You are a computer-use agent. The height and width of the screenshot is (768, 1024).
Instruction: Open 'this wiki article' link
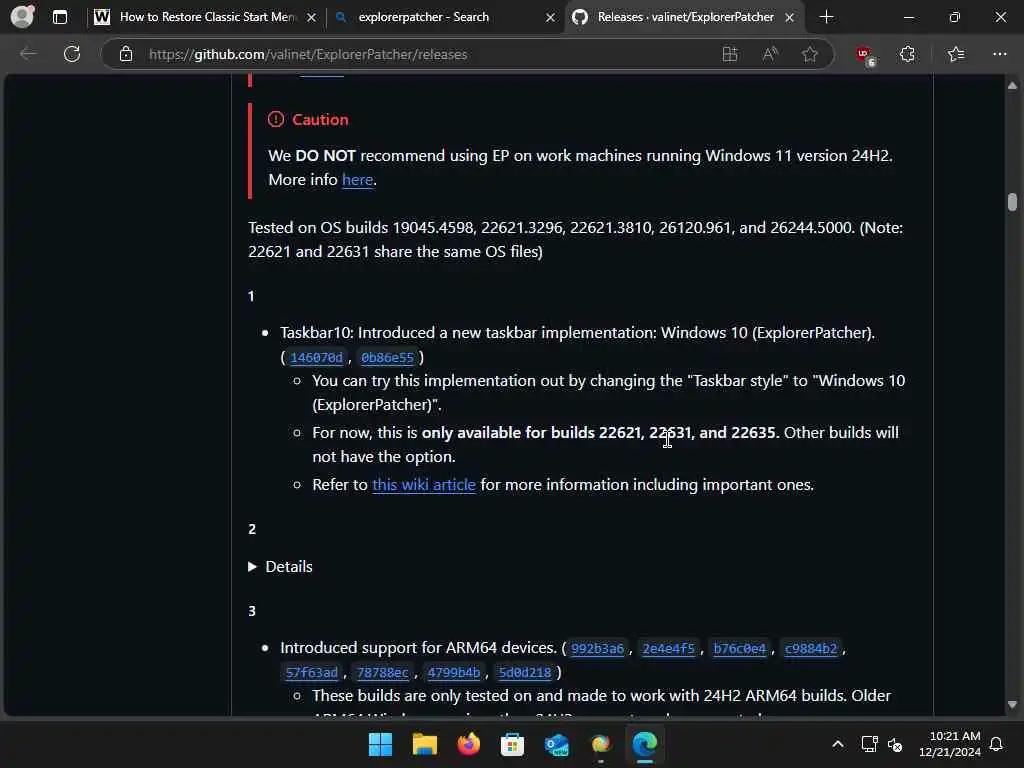424,485
